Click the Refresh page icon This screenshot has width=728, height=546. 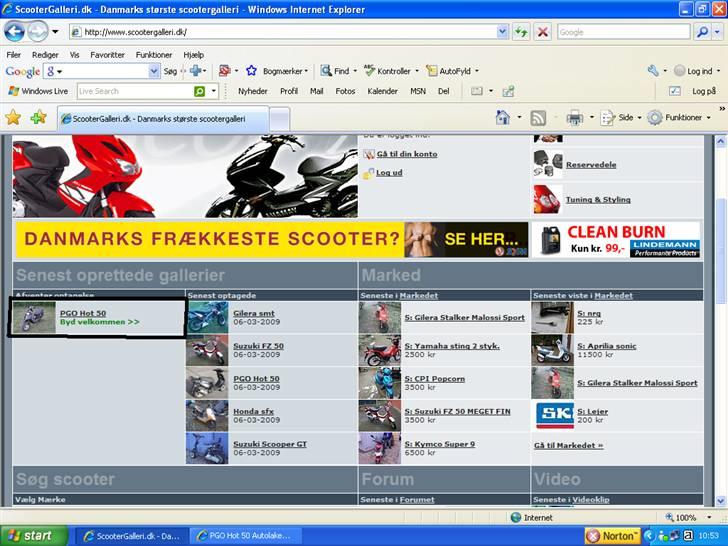[522, 32]
